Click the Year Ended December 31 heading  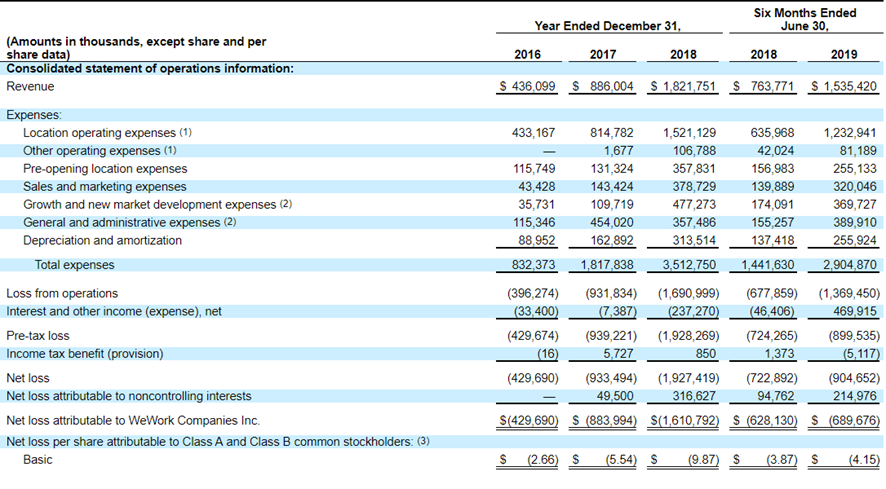[x=608, y=26]
